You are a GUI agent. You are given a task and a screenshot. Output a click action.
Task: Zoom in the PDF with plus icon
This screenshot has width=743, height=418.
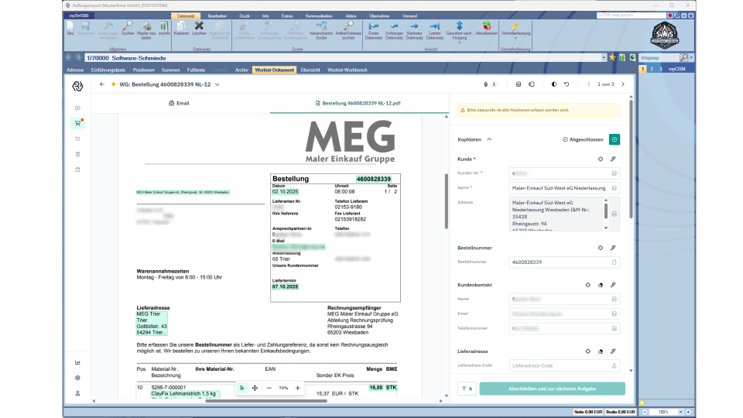tap(298, 388)
